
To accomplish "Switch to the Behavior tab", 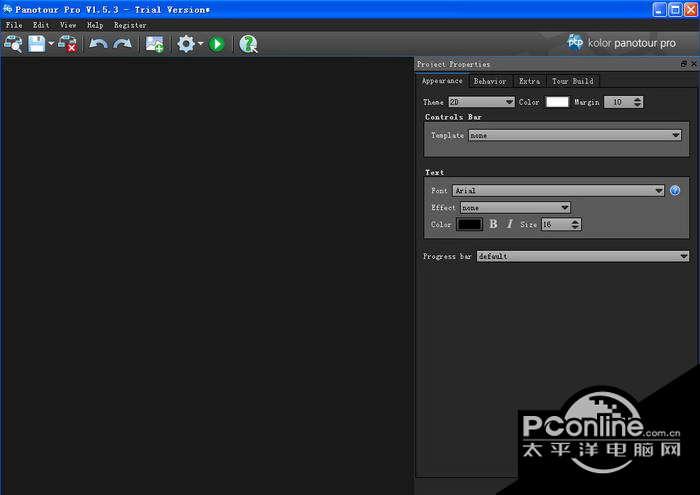I will point(490,81).
